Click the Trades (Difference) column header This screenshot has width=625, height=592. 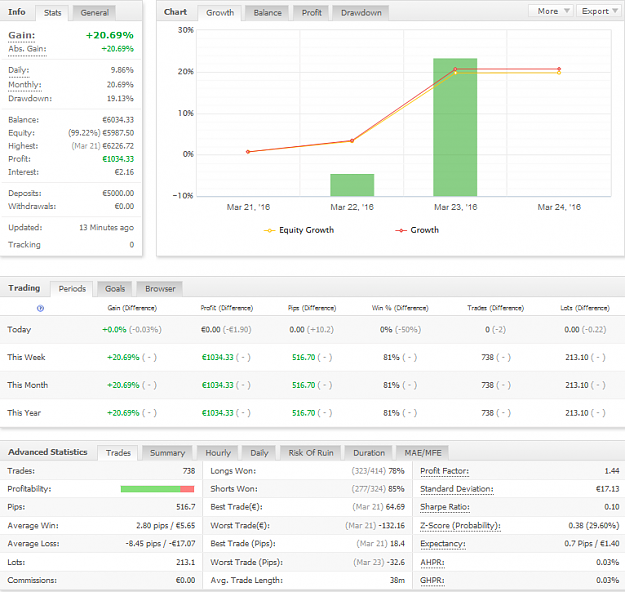(495, 308)
